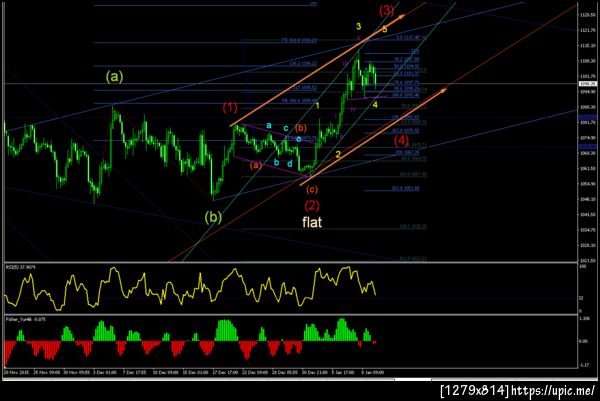The height and width of the screenshot is (401, 600).
Task: Select the red "(2)" wave label
Action: pyautogui.click(x=312, y=205)
